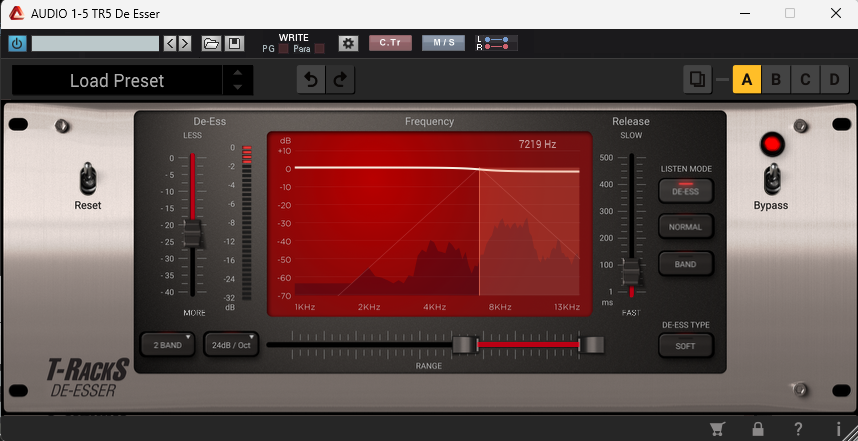Open info with the i icon
858x441 pixels.
tap(838, 429)
